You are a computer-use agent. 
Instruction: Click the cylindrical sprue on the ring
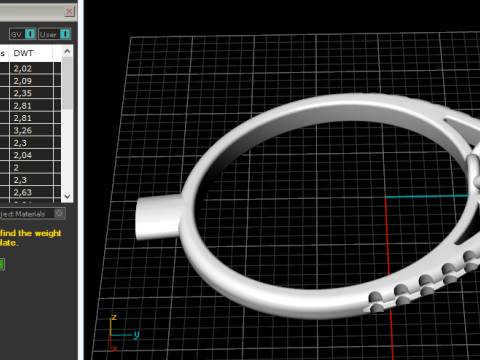click(158, 217)
